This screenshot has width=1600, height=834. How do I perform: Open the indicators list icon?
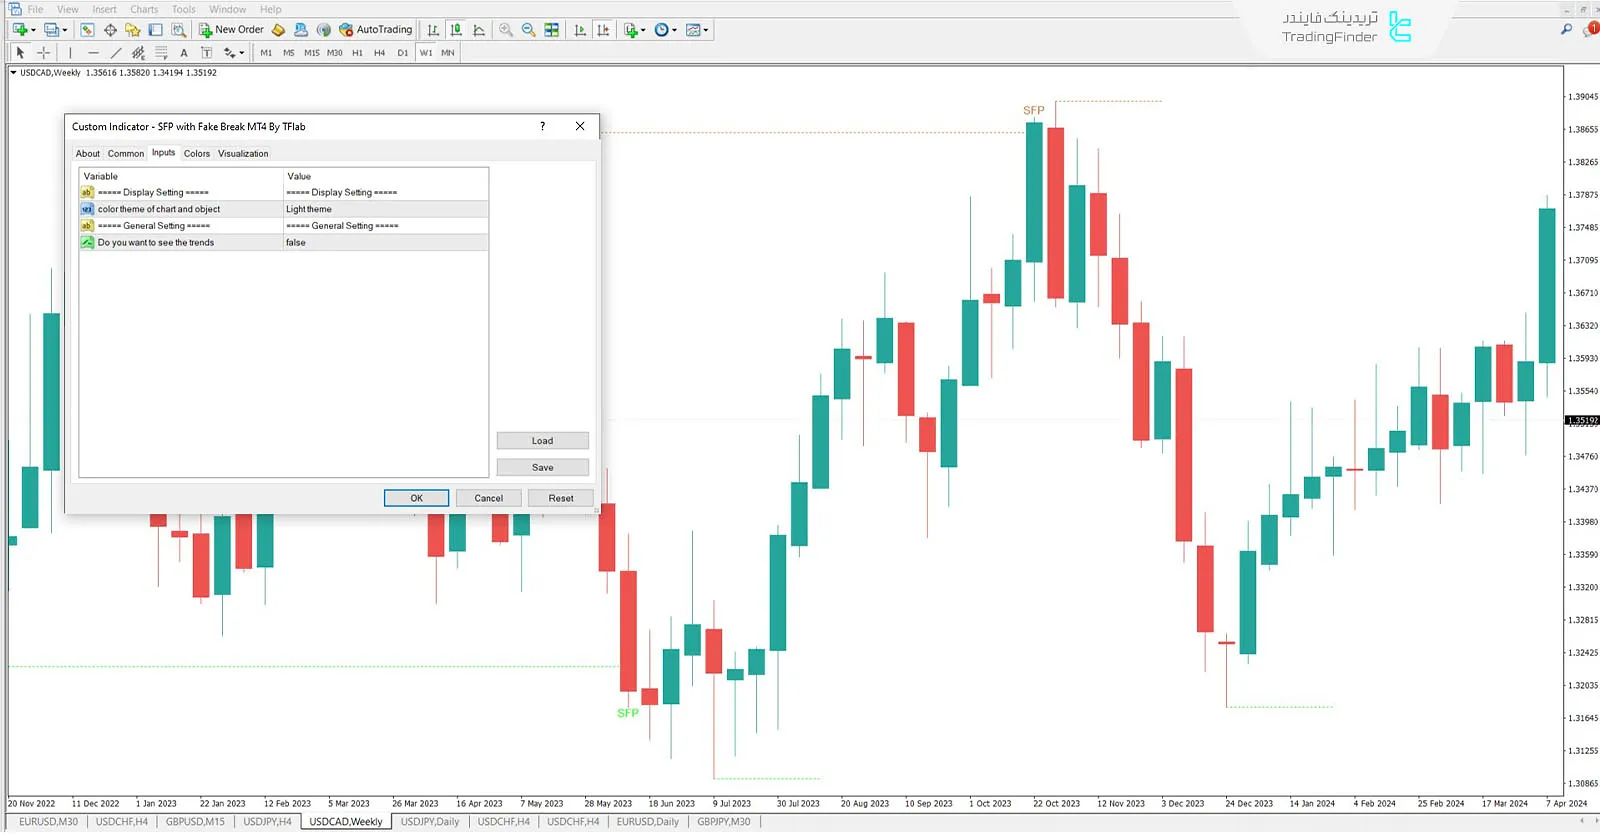point(630,30)
